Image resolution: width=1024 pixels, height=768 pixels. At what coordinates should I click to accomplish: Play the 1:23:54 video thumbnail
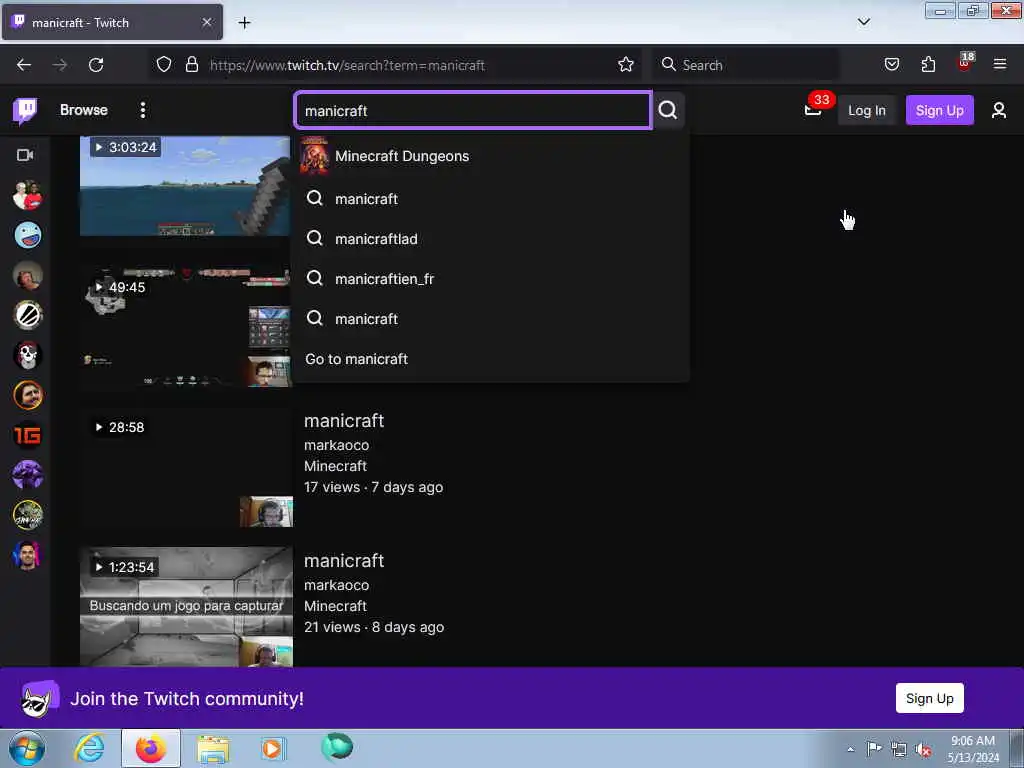pyautogui.click(x=186, y=607)
